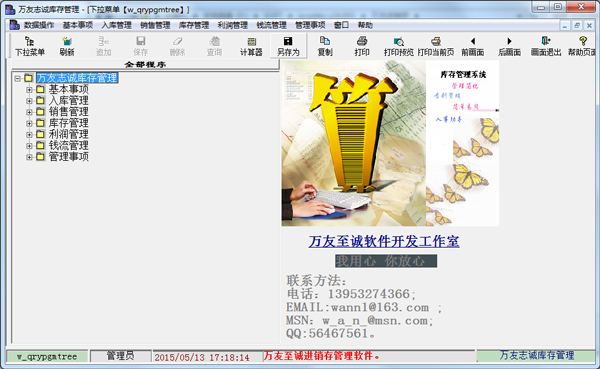This screenshot has height=369, width=600.
Task: Click the 复制 copy toolbar icon
Action: pyautogui.click(x=325, y=46)
